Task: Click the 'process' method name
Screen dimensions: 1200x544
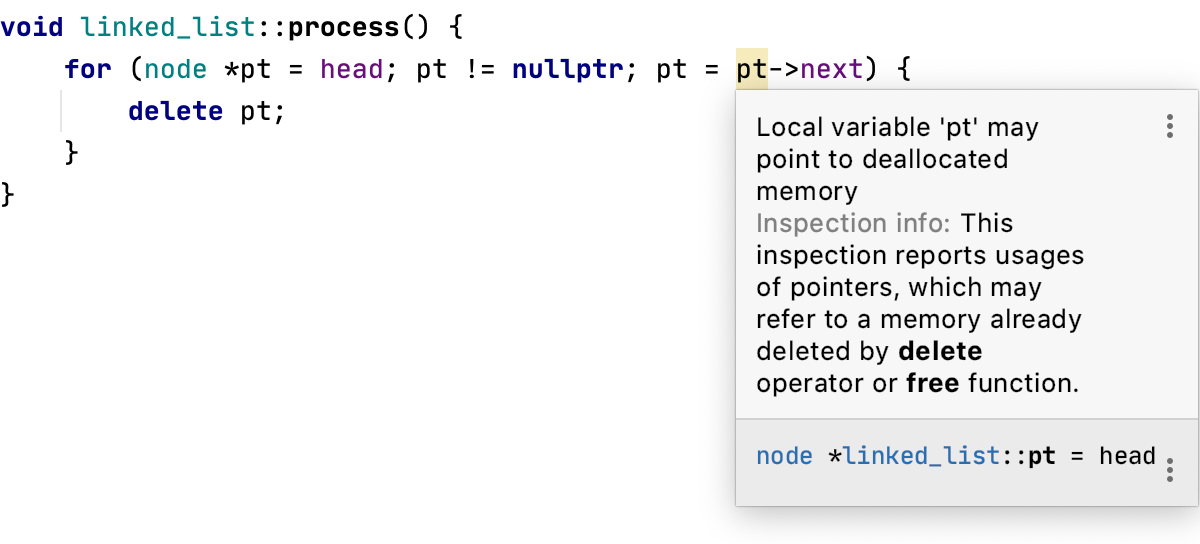Action: click(x=344, y=28)
